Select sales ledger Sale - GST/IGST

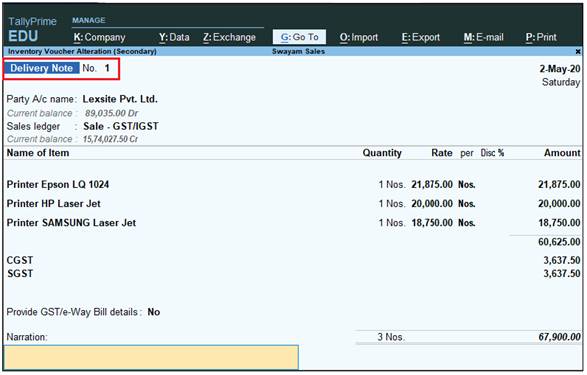[x=121, y=126]
